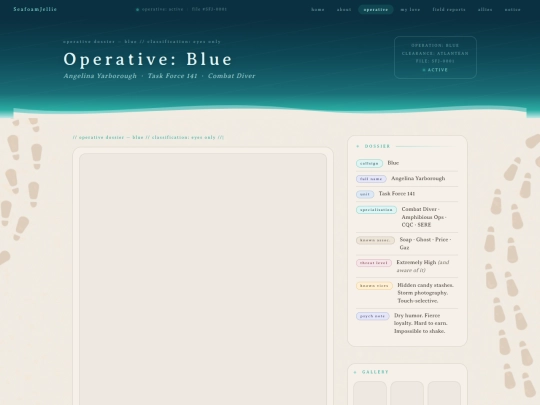Click the known vices tag pill
The width and height of the screenshot is (540, 405).
click(x=374, y=286)
